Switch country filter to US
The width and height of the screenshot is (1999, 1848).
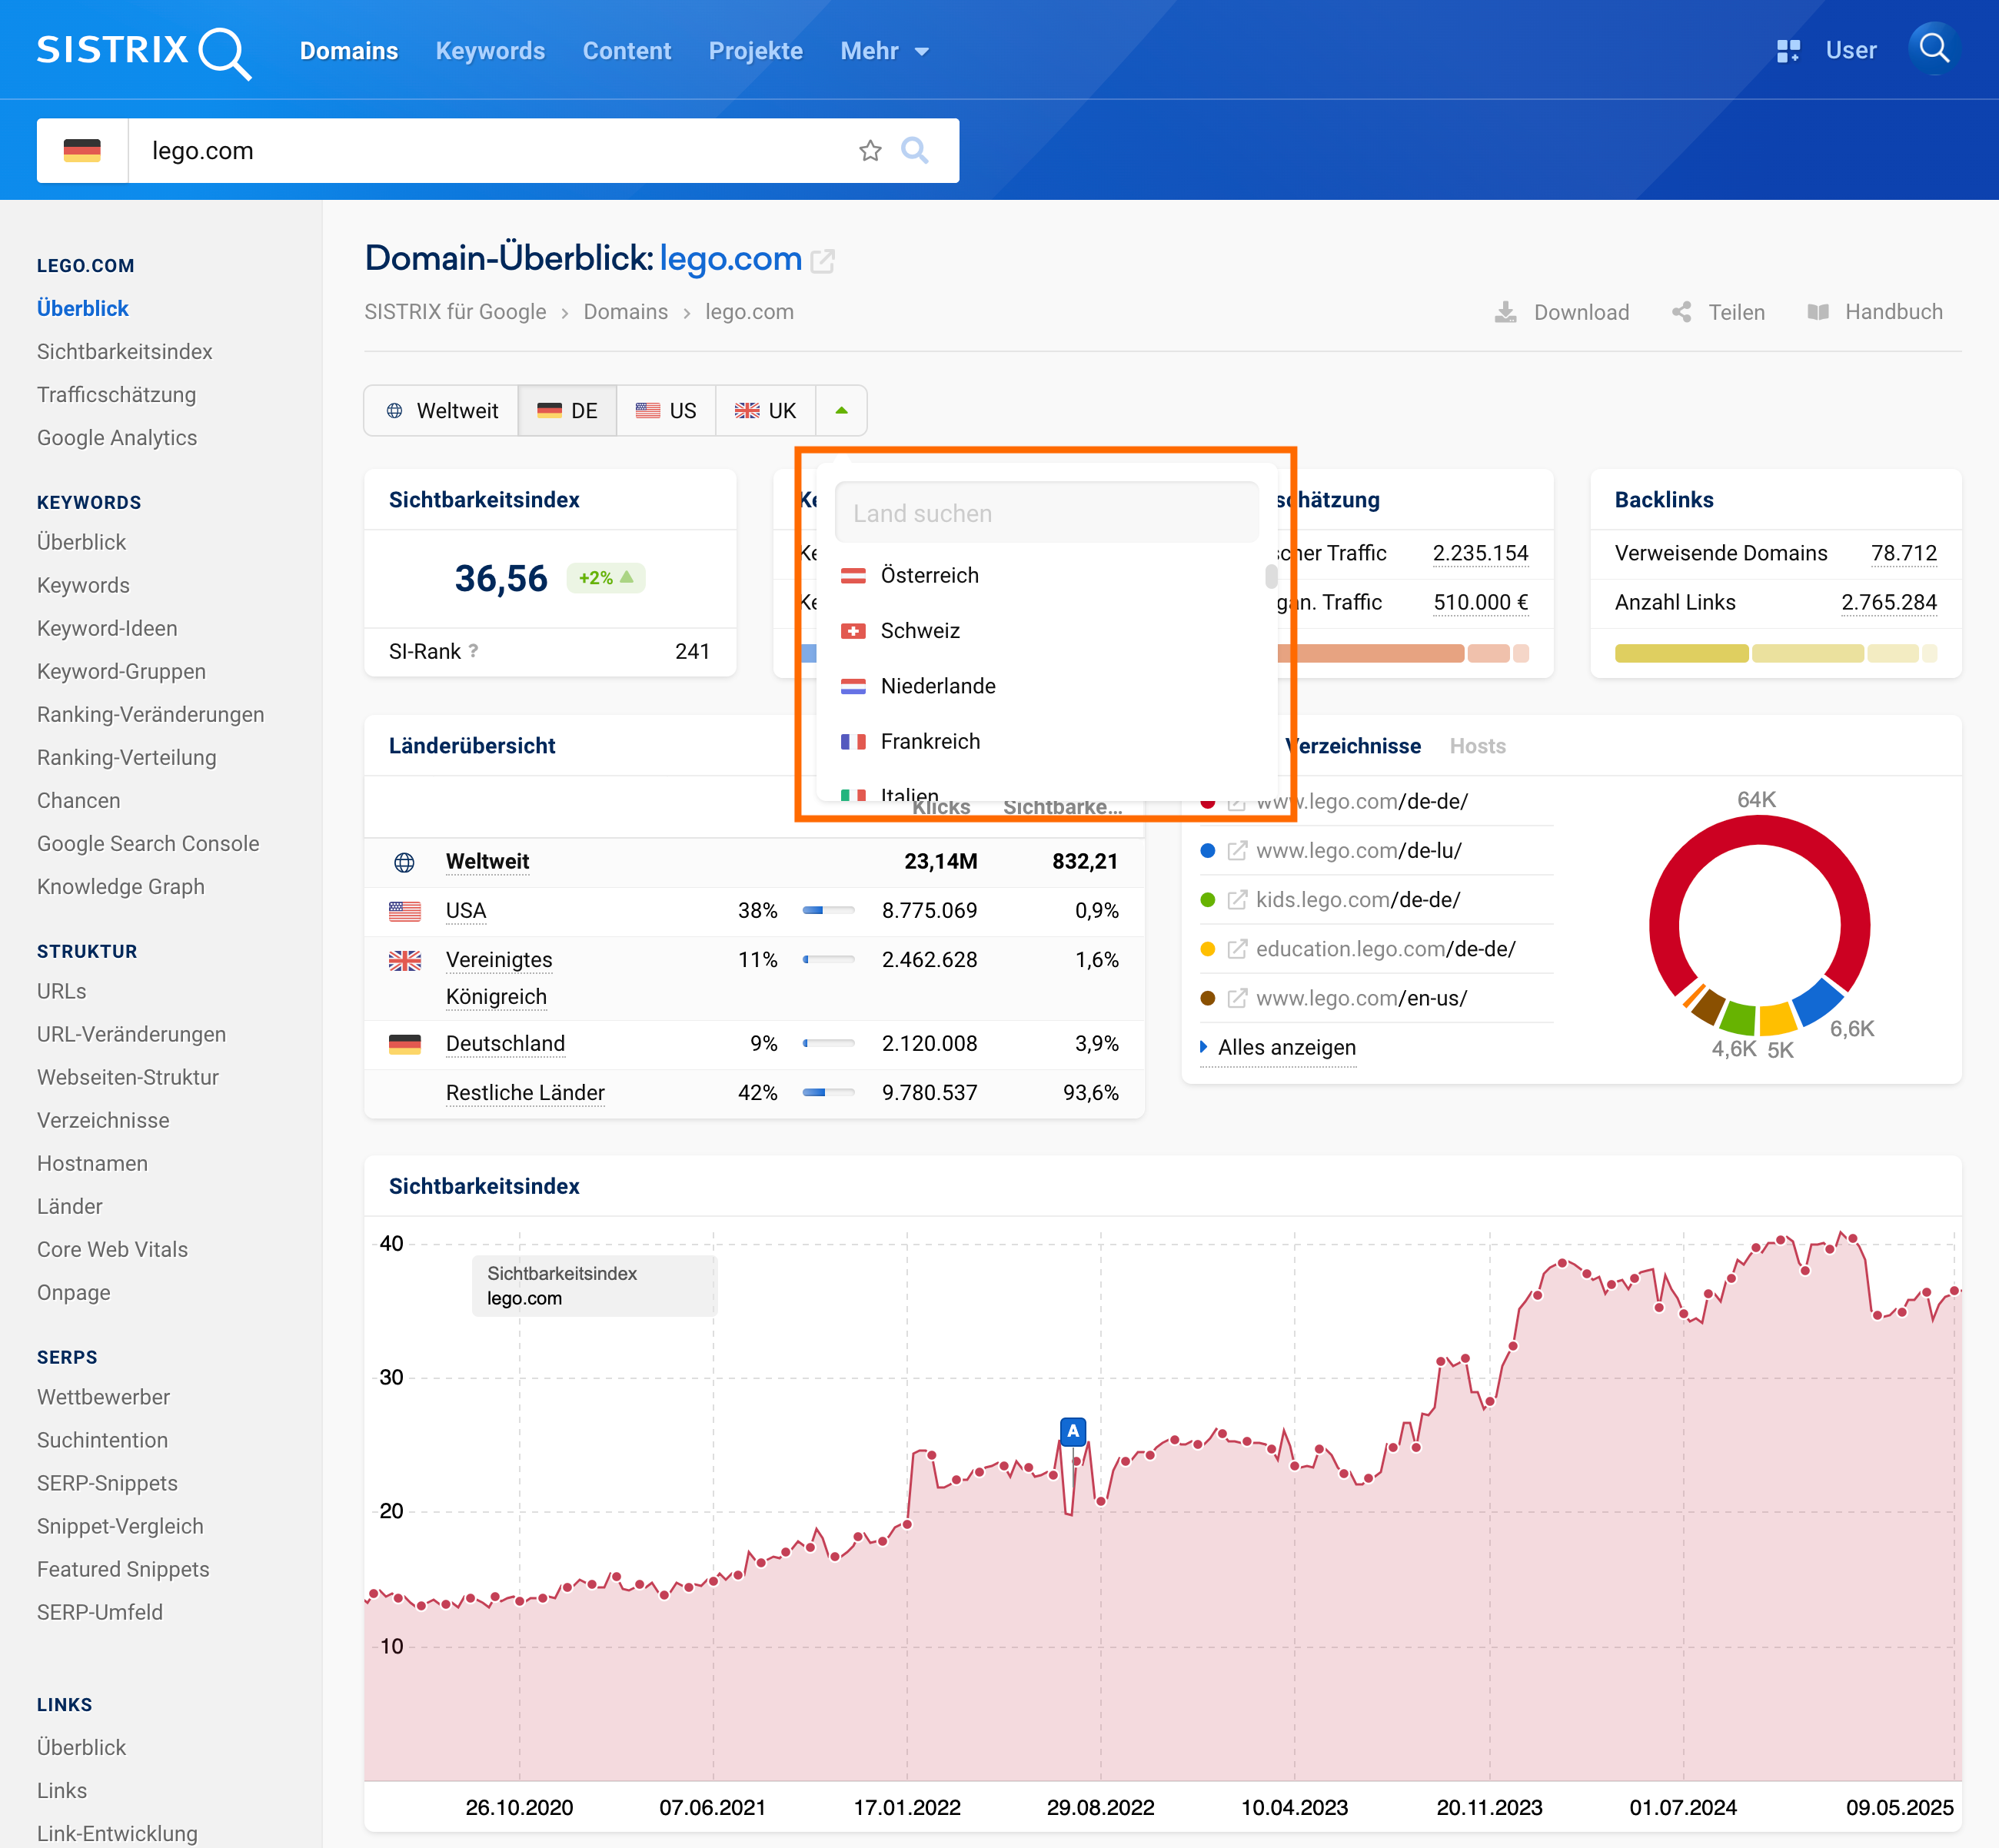coord(666,411)
